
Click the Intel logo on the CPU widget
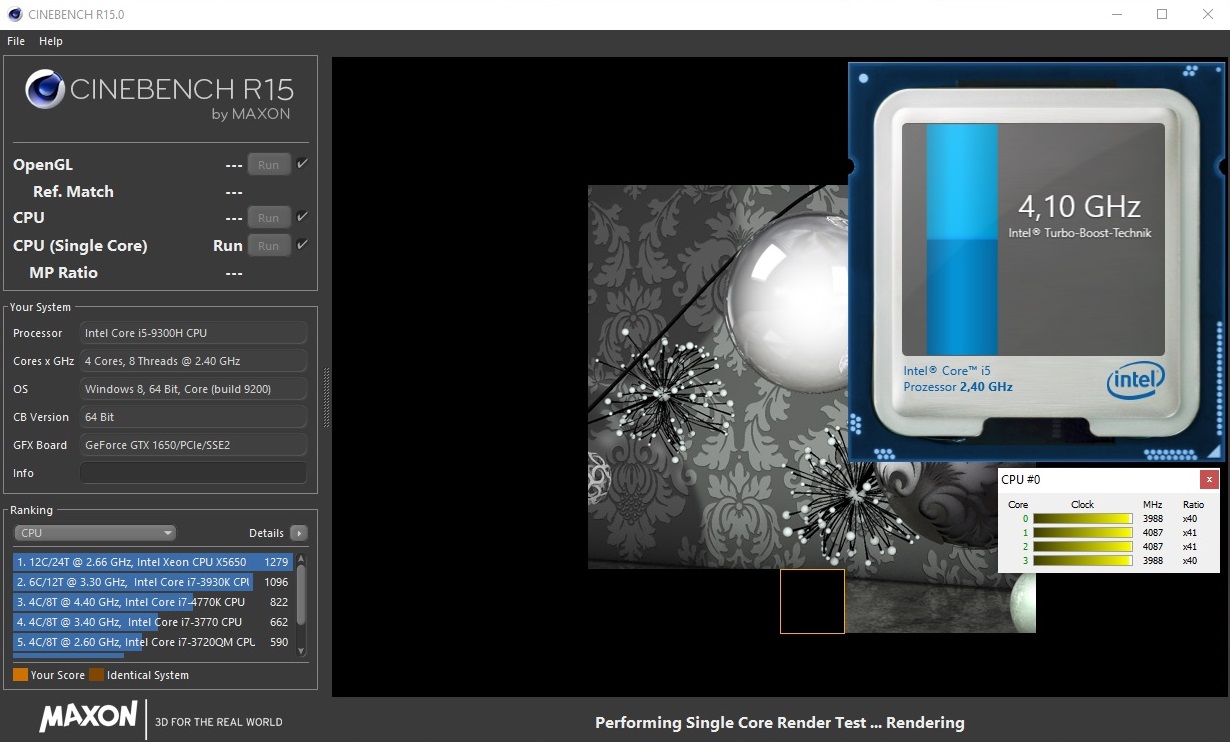pos(1135,380)
